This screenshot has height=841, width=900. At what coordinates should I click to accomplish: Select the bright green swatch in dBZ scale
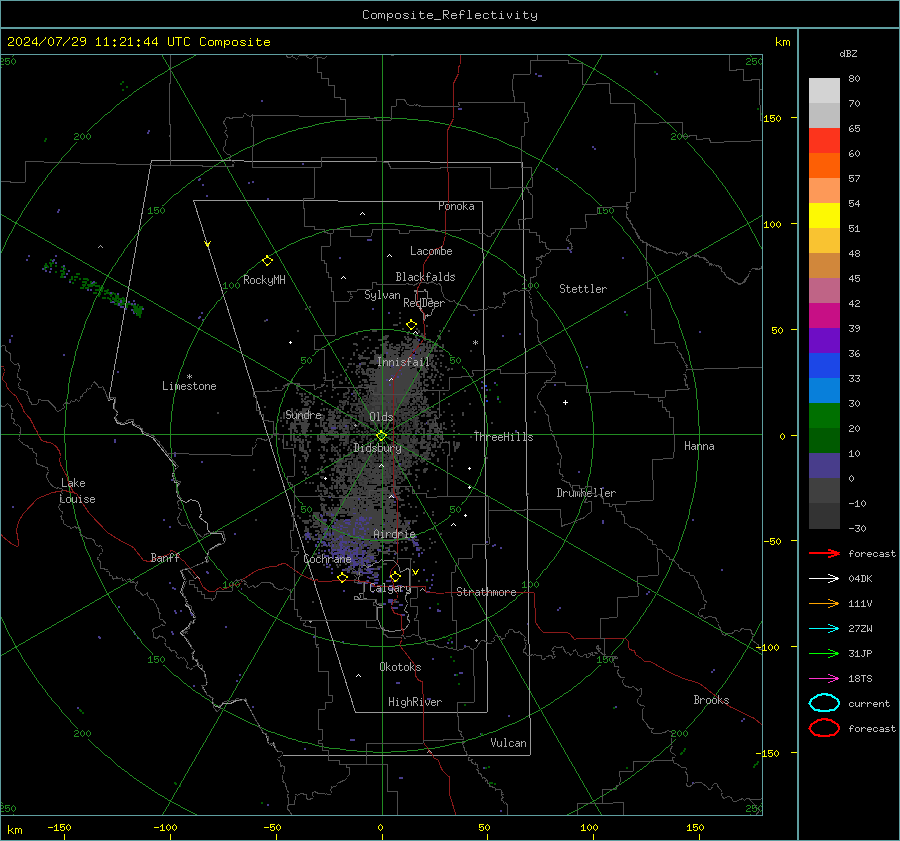point(824,415)
